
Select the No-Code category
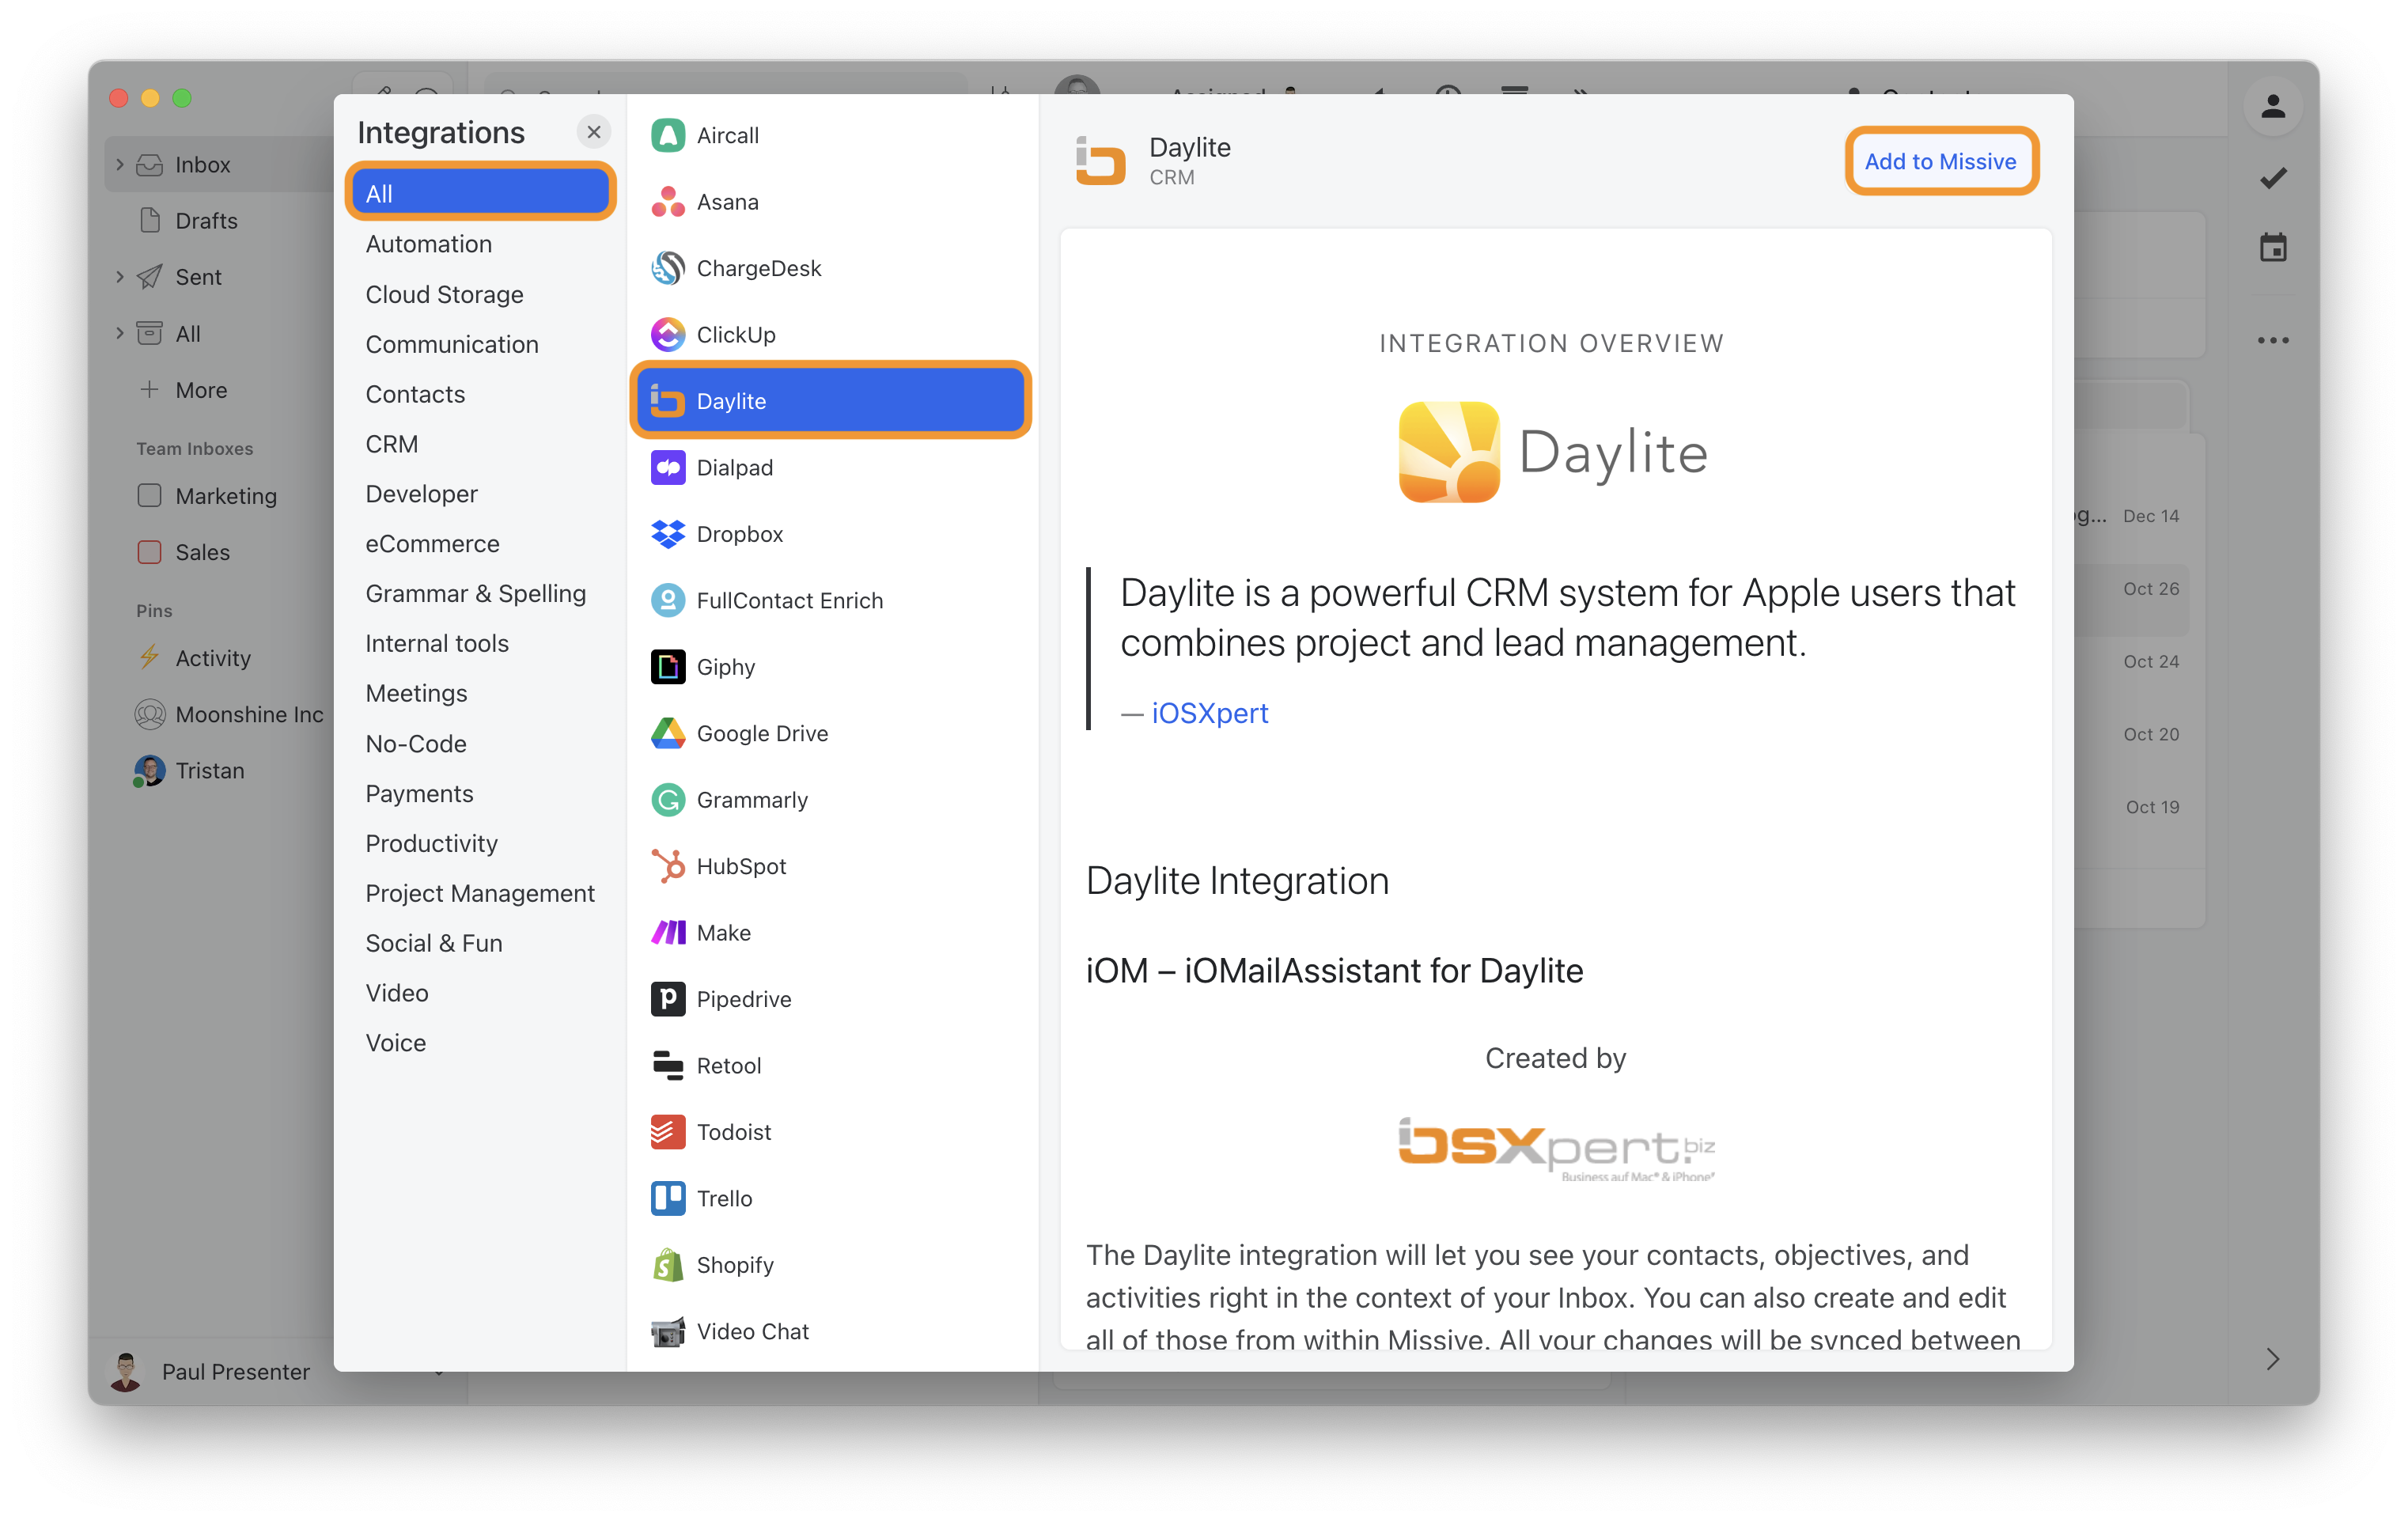pyautogui.click(x=480, y=743)
